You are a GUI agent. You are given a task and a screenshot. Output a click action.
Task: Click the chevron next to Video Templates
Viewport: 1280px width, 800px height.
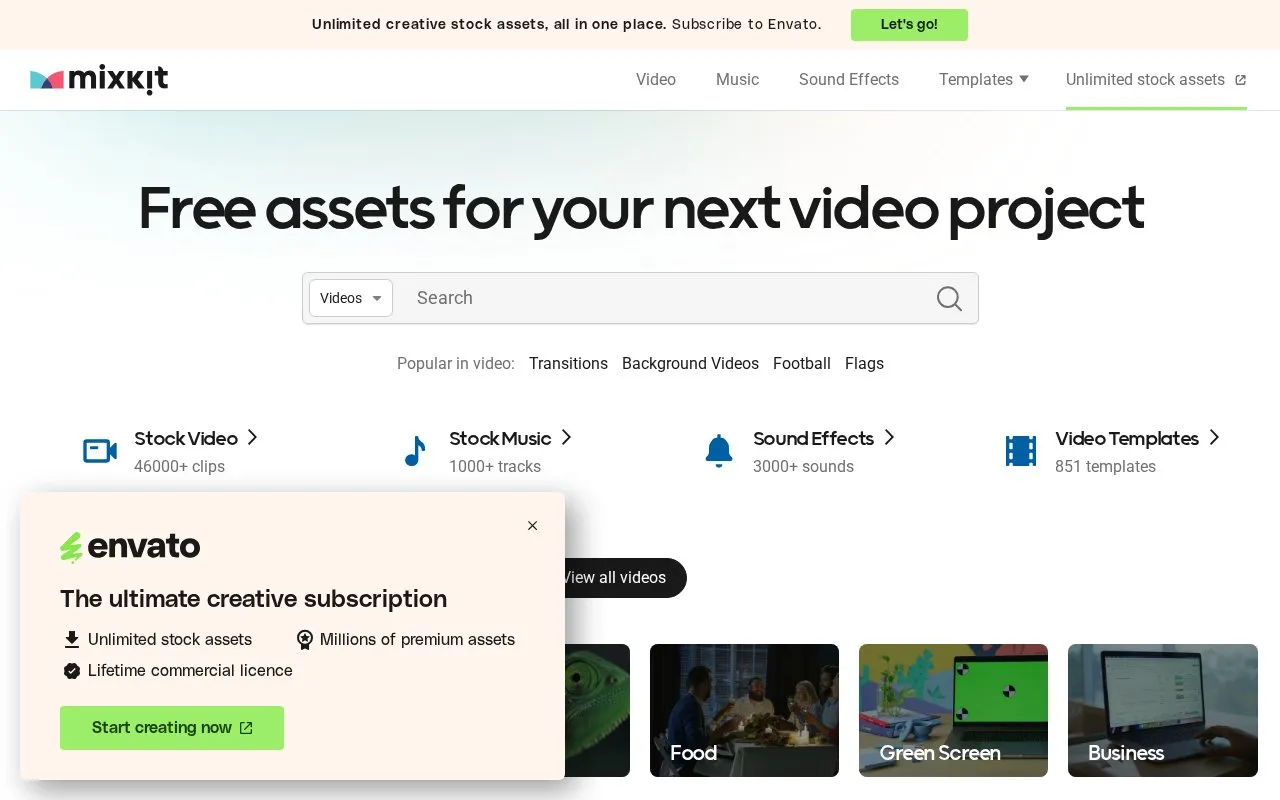point(1214,437)
